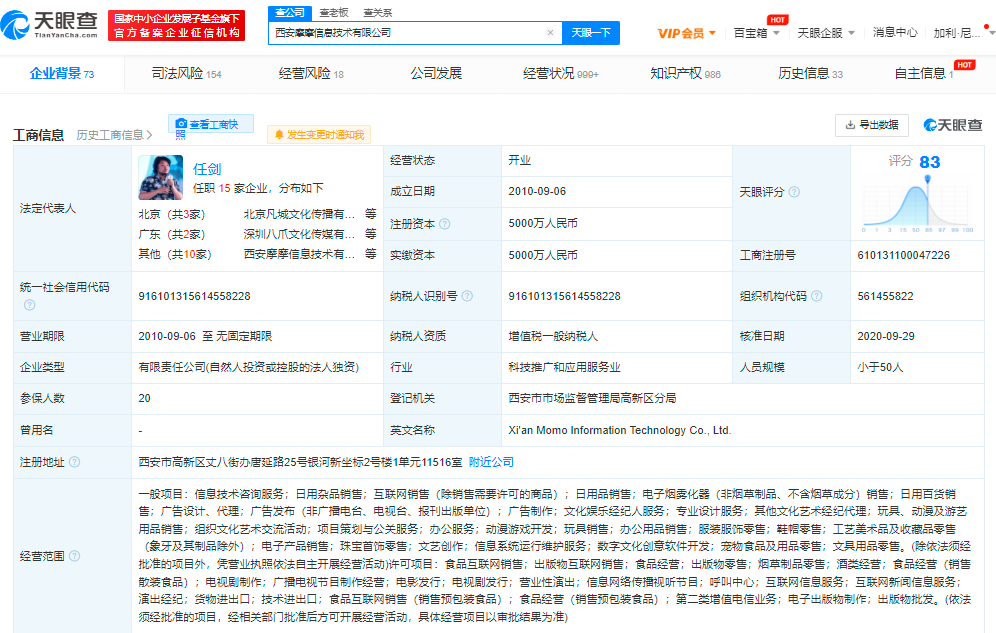Open the 经营风险 tab
The height and width of the screenshot is (633, 996).
coord(311,74)
